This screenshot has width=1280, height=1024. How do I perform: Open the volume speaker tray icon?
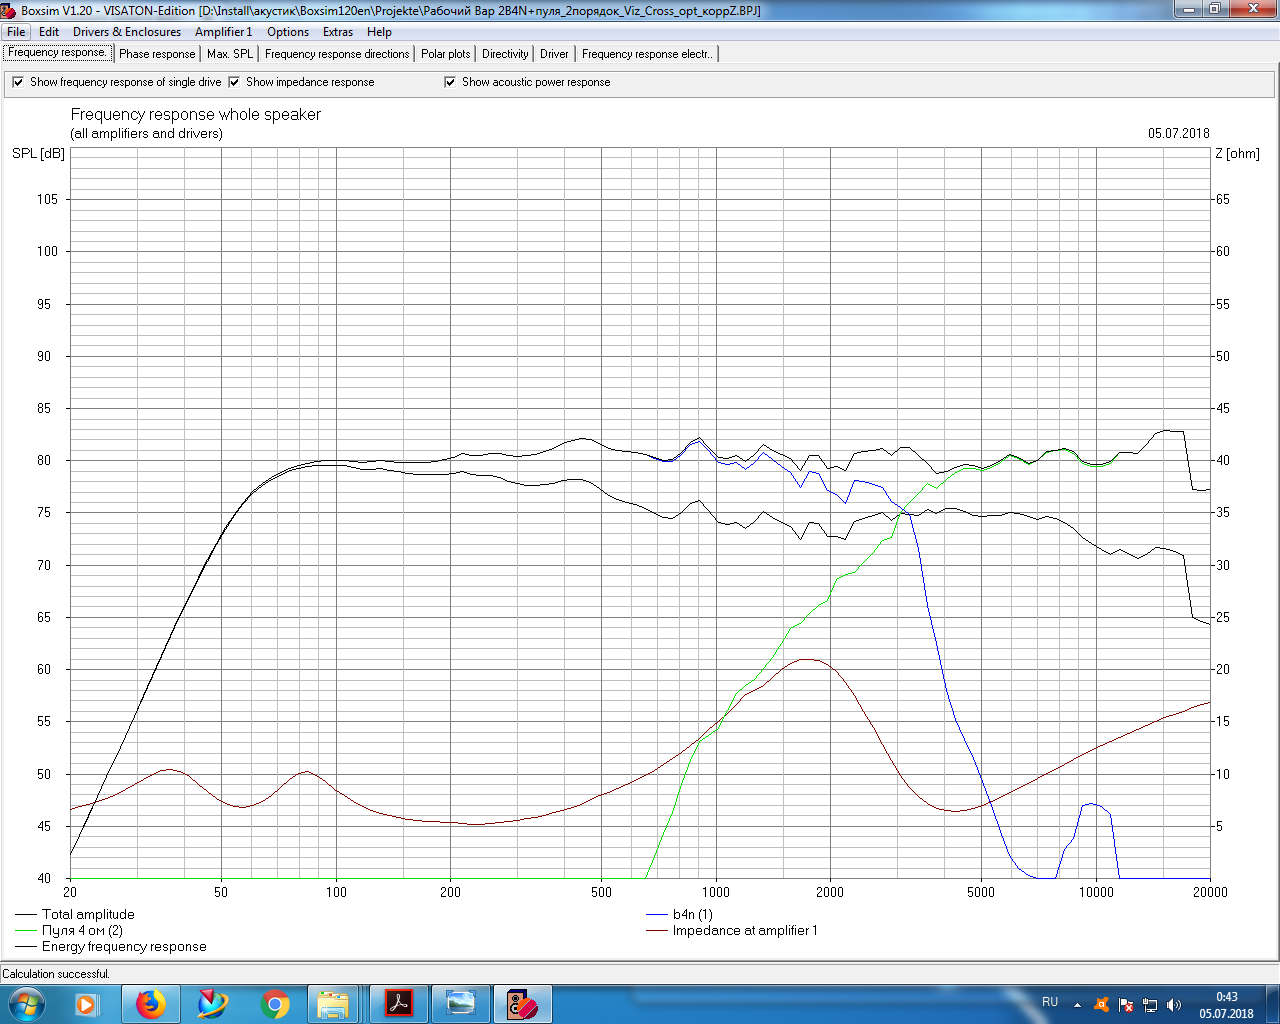pos(1174,1004)
